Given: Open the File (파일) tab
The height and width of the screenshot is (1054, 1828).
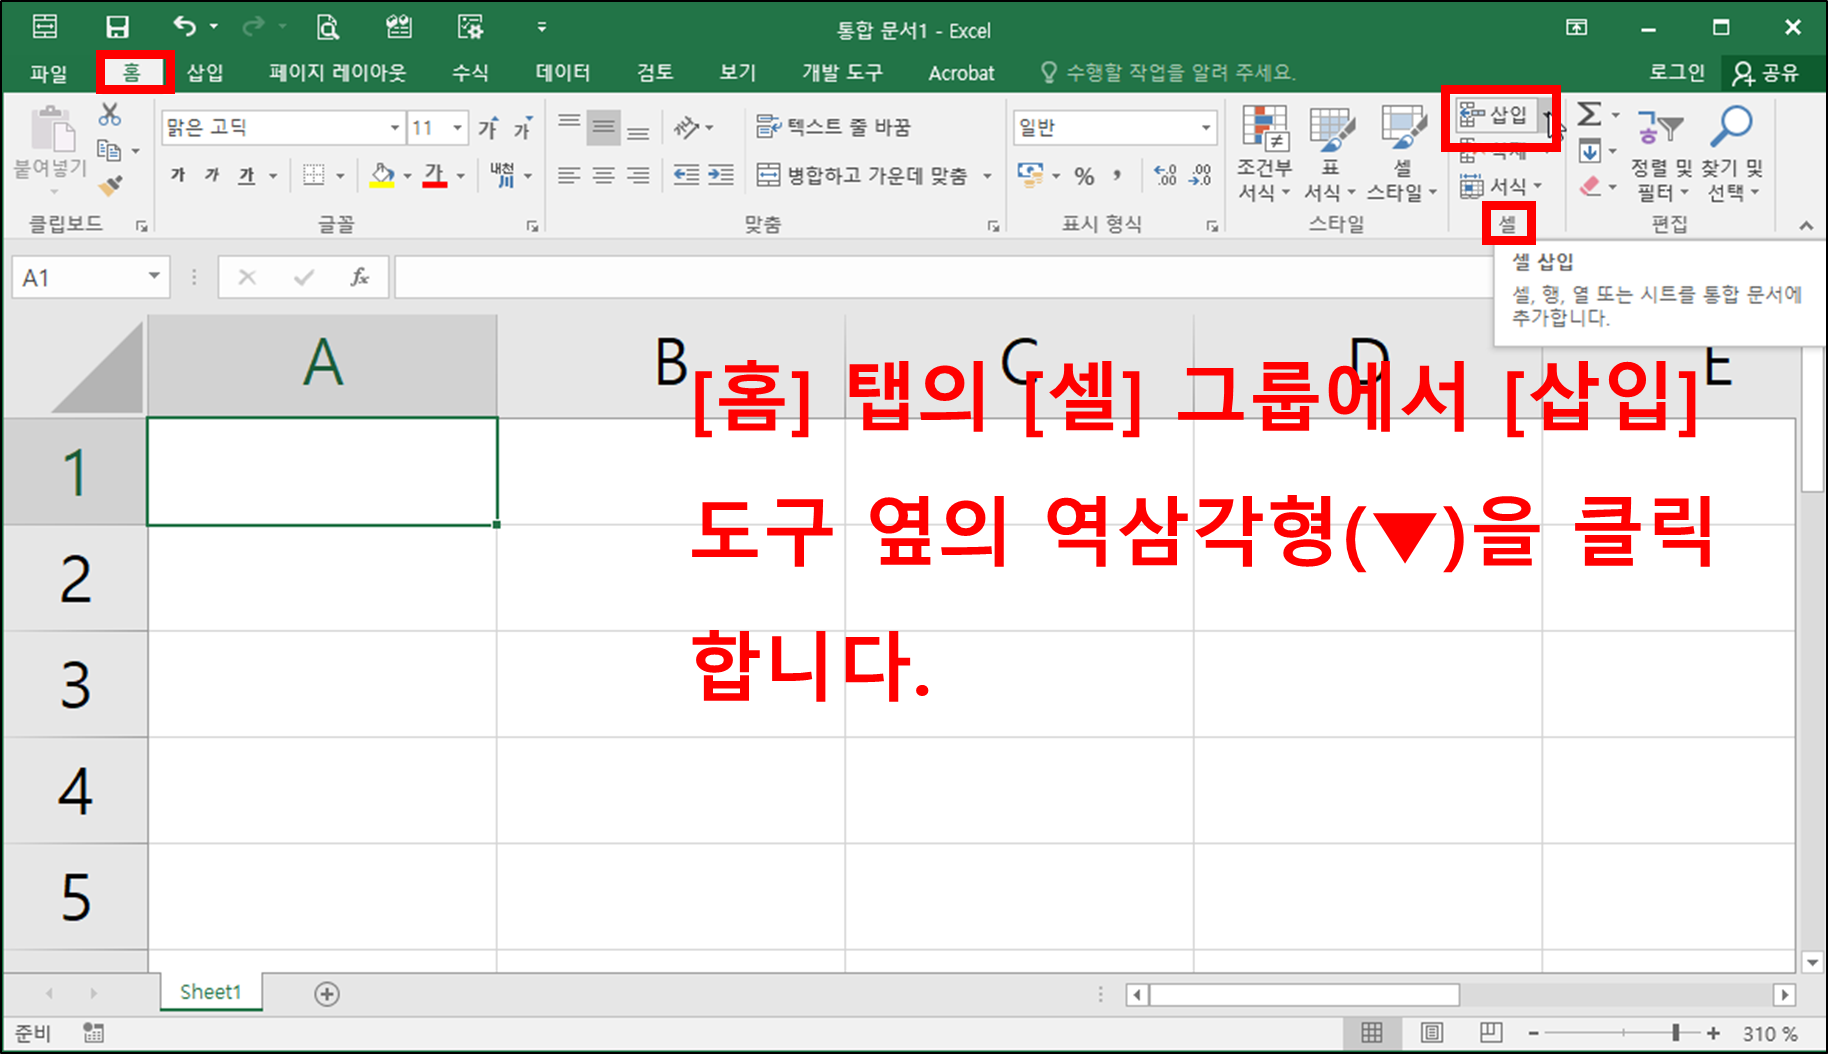Looking at the screenshot, I should pyautogui.click(x=48, y=72).
